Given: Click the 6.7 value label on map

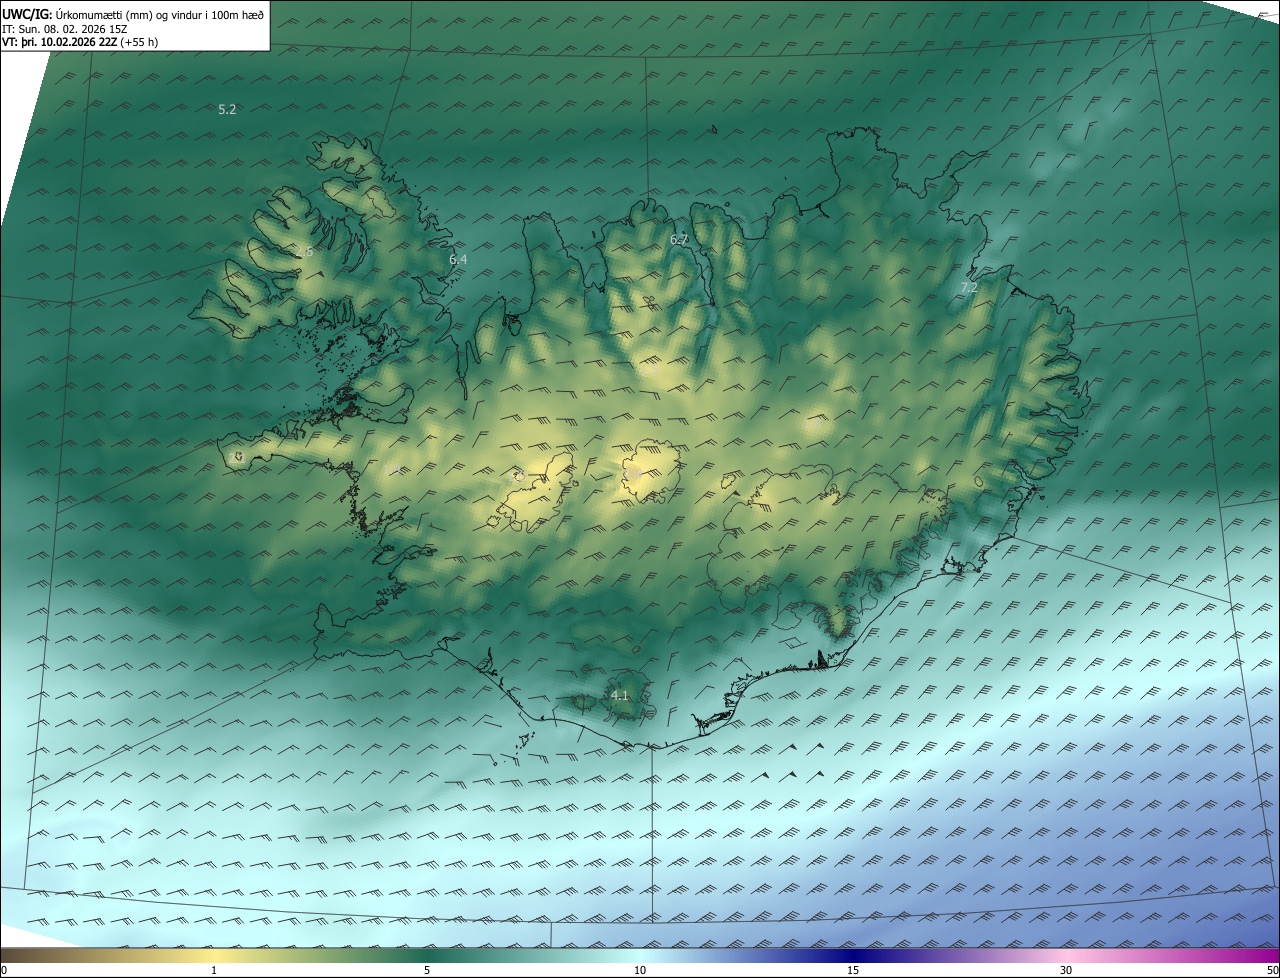Looking at the screenshot, I should point(679,239).
